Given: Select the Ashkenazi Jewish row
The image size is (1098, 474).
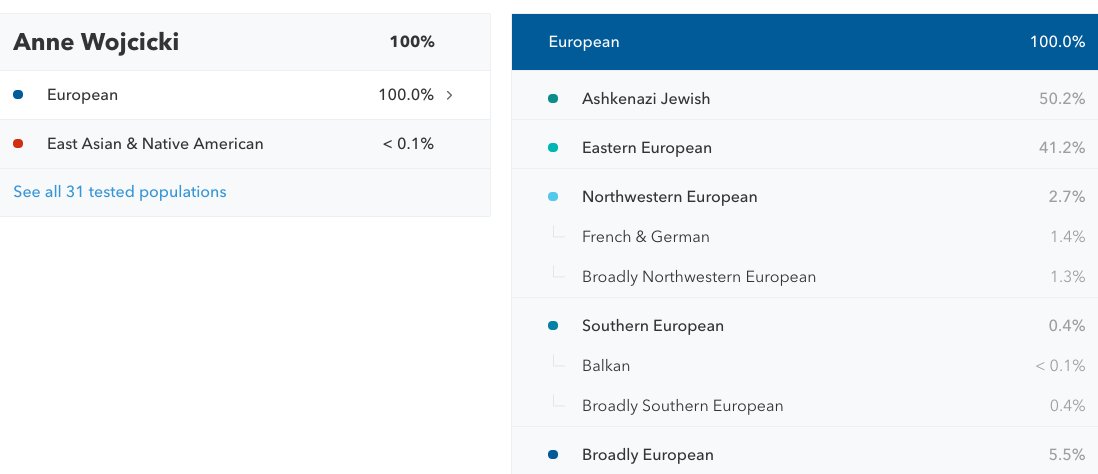Looking at the screenshot, I should tap(804, 99).
